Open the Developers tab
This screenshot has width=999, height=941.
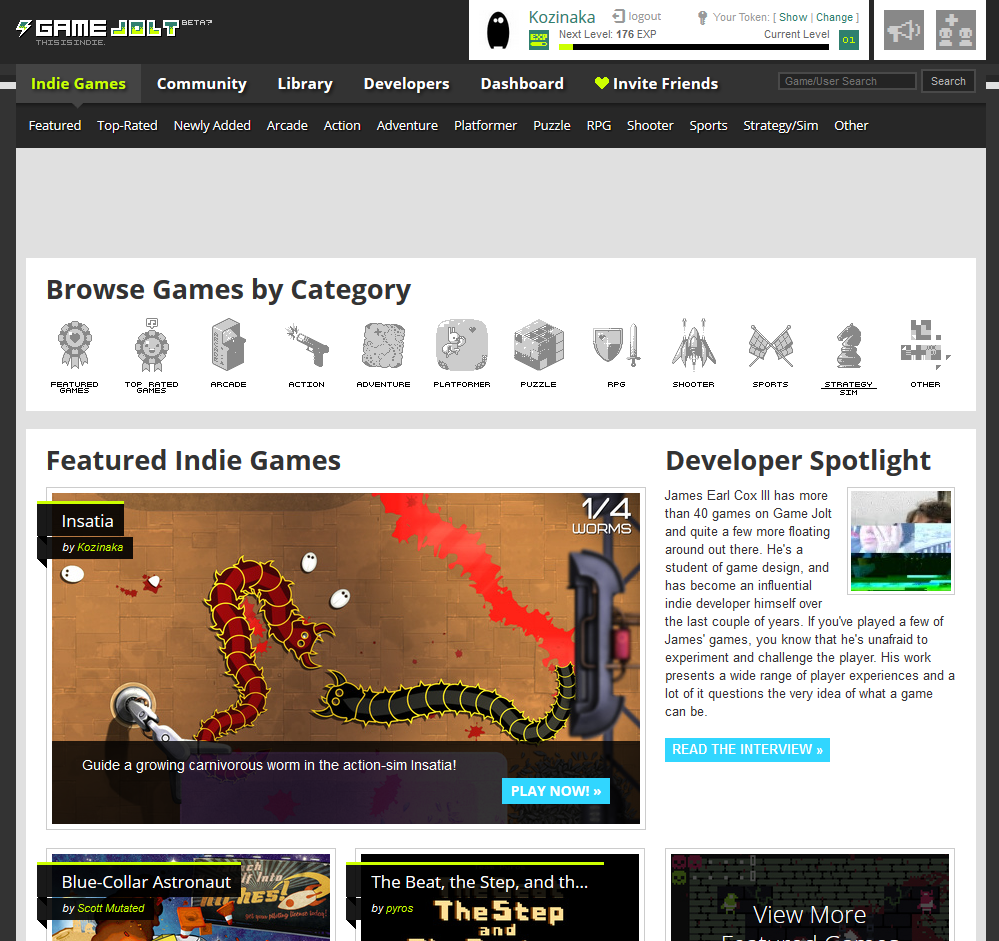coord(406,83)
